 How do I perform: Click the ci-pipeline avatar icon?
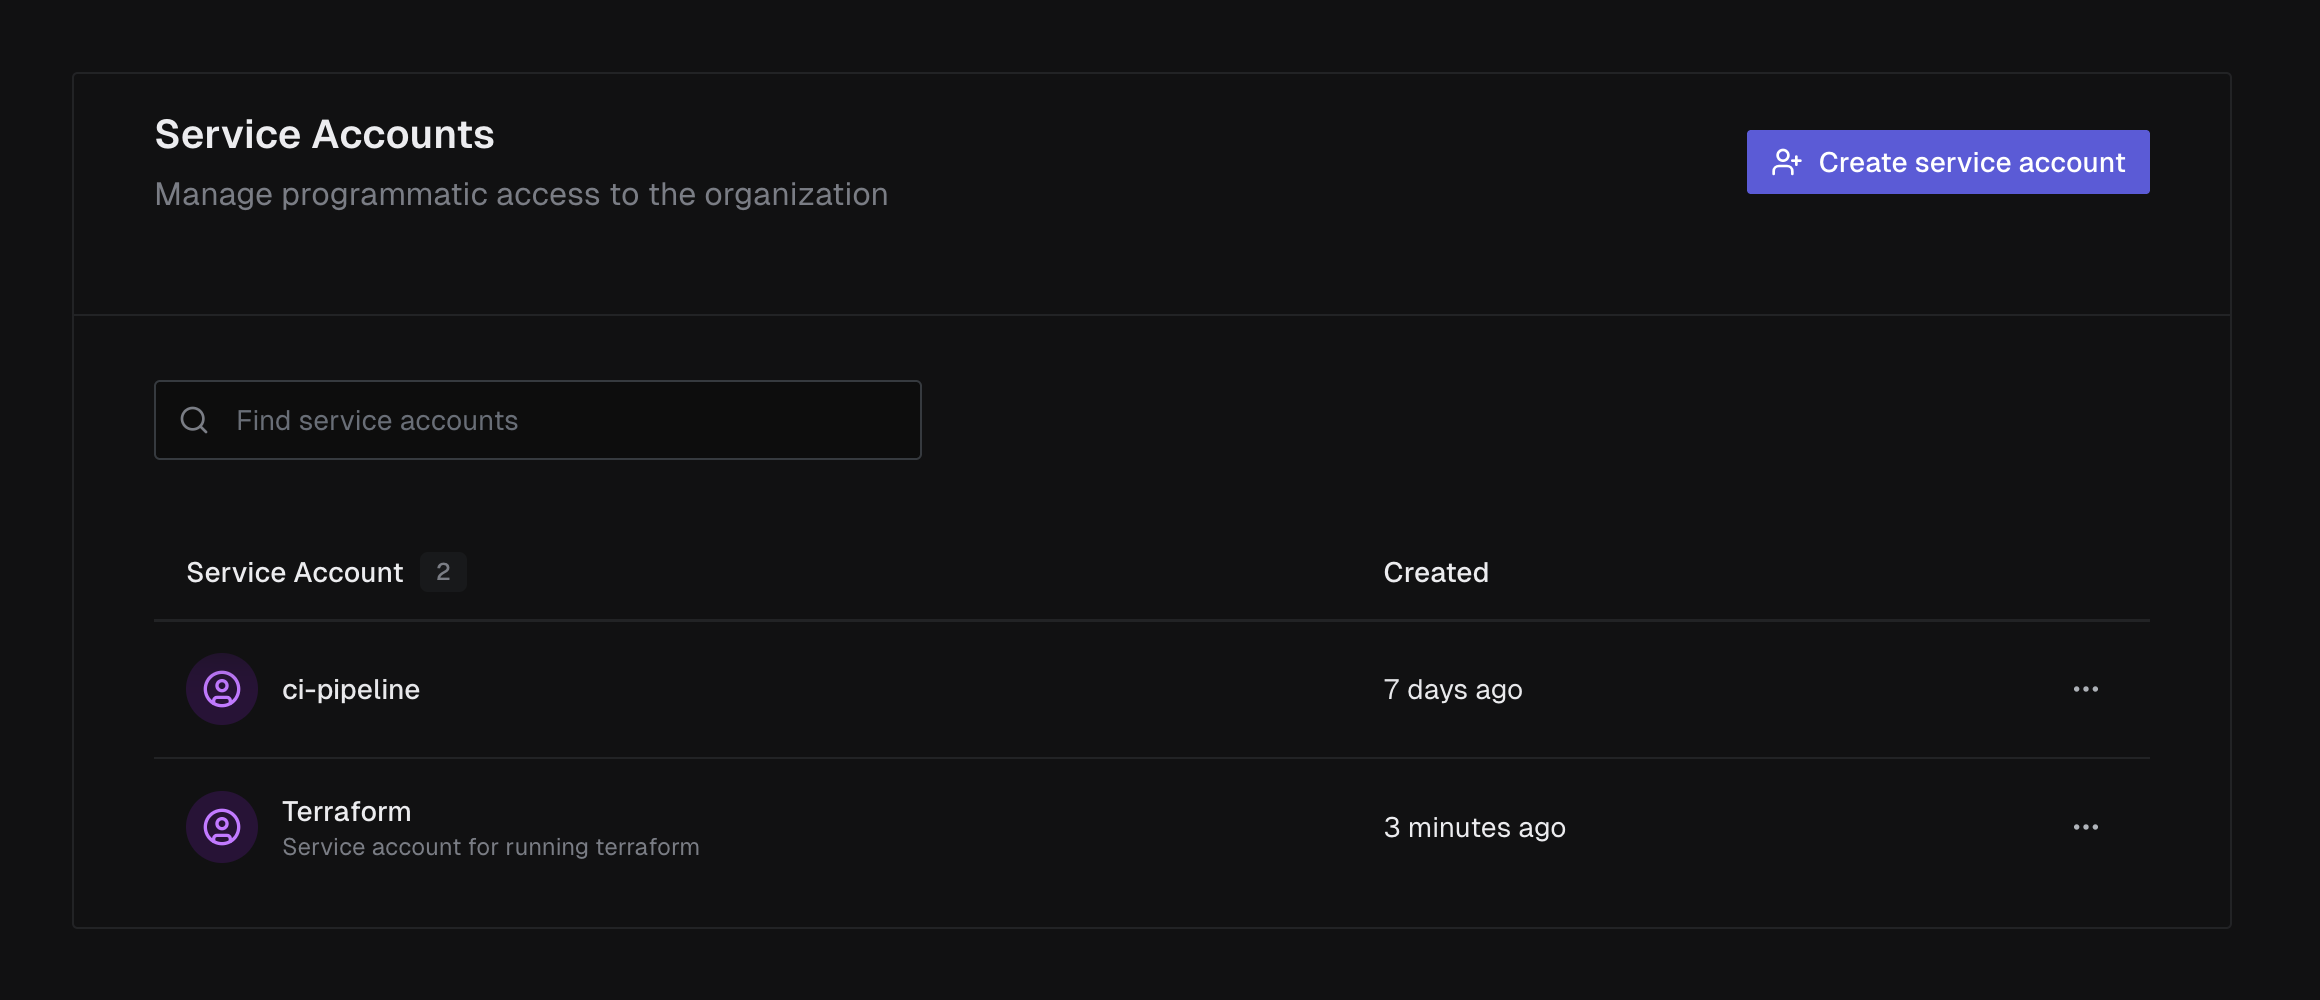(x=222, y=689)
